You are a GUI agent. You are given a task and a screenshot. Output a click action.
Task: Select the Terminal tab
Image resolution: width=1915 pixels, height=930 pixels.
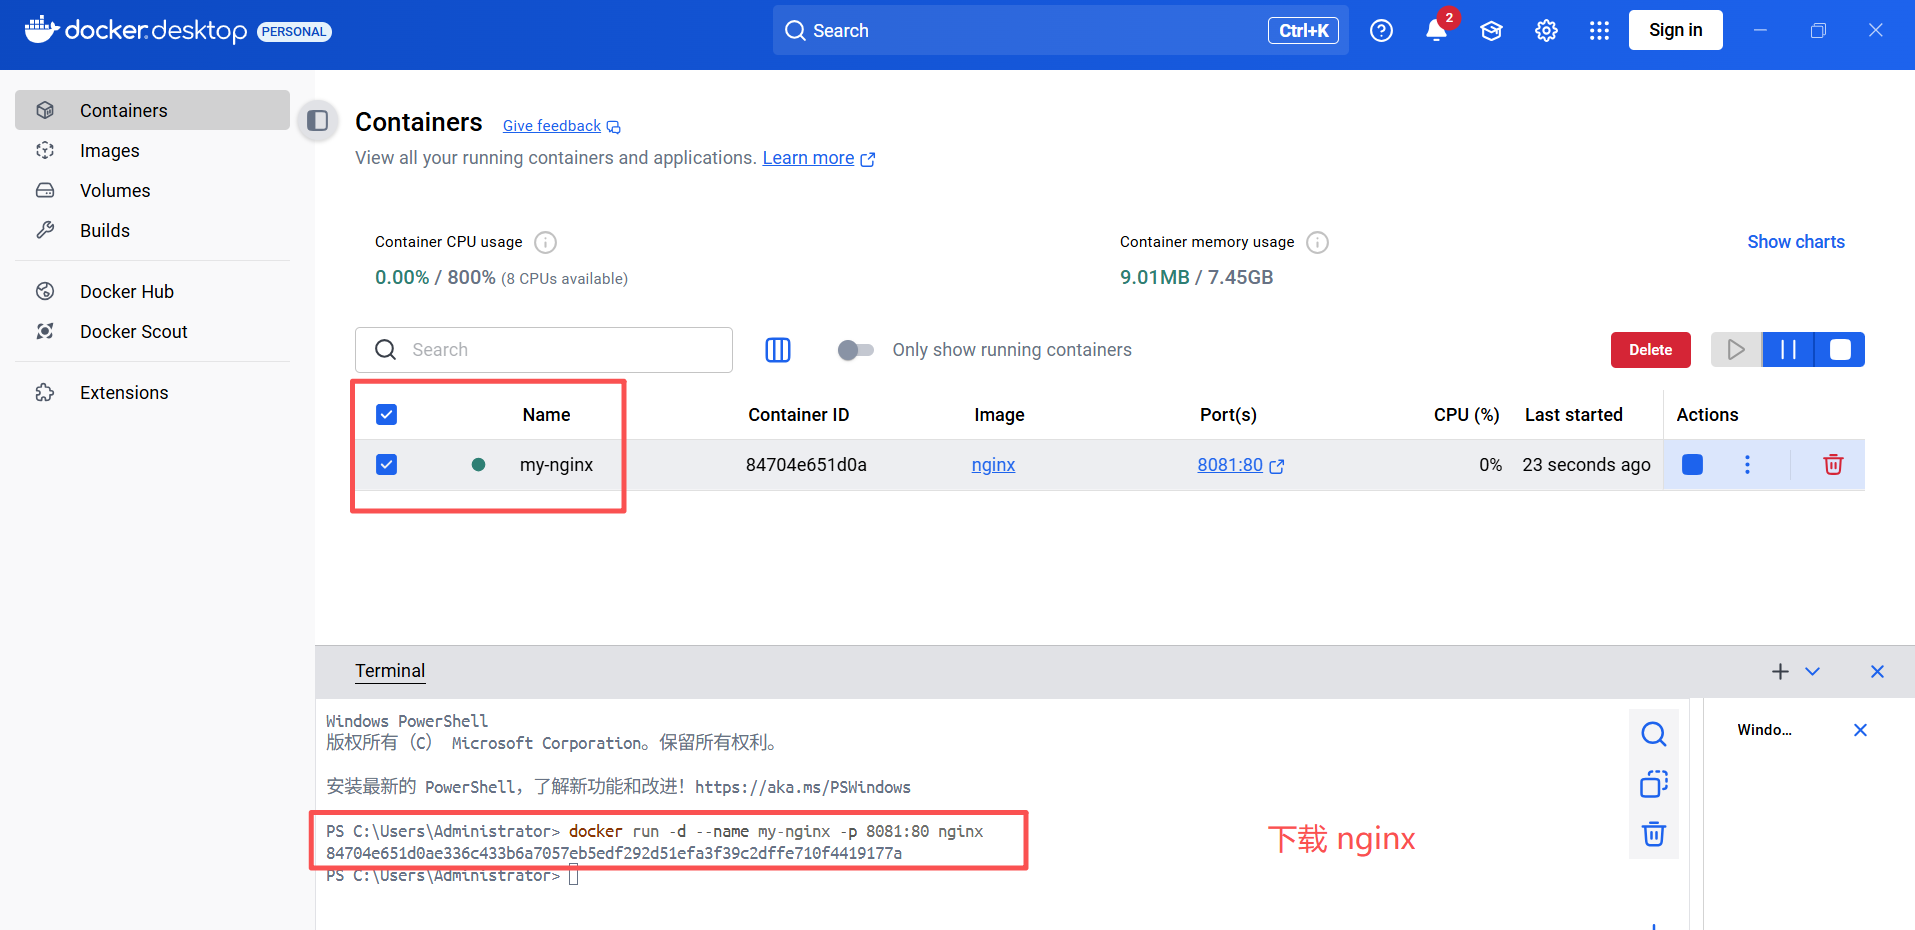click(x=390, y=671)
